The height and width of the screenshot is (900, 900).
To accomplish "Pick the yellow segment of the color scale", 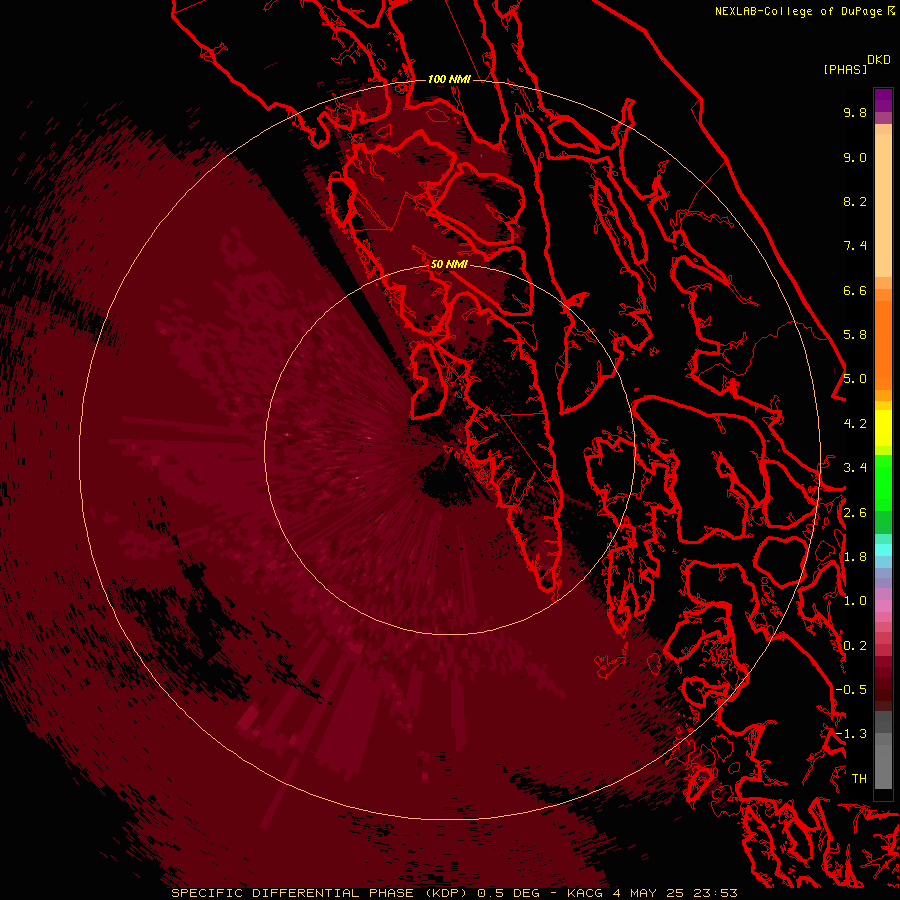I will tap(883, 428).
